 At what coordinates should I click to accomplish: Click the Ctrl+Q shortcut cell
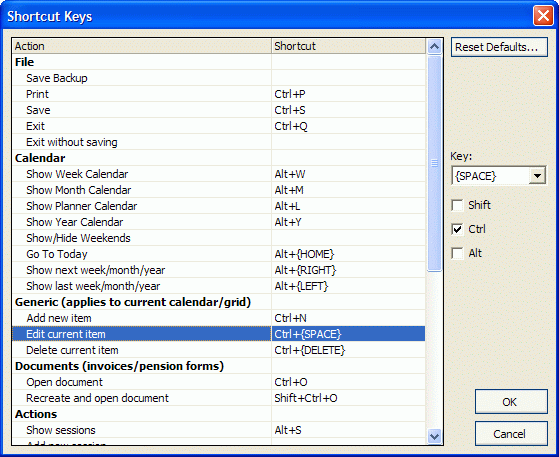point(349,126)
